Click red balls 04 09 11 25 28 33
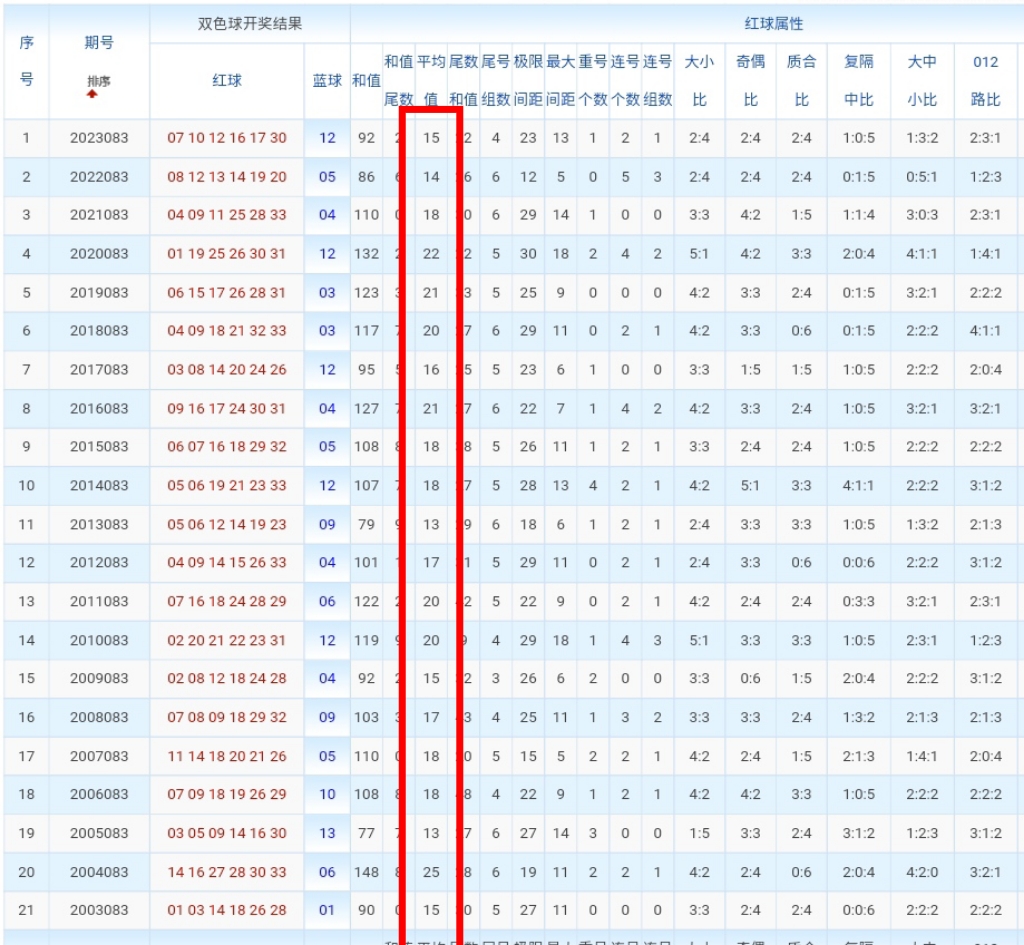1024x945 pixels. 227,215
